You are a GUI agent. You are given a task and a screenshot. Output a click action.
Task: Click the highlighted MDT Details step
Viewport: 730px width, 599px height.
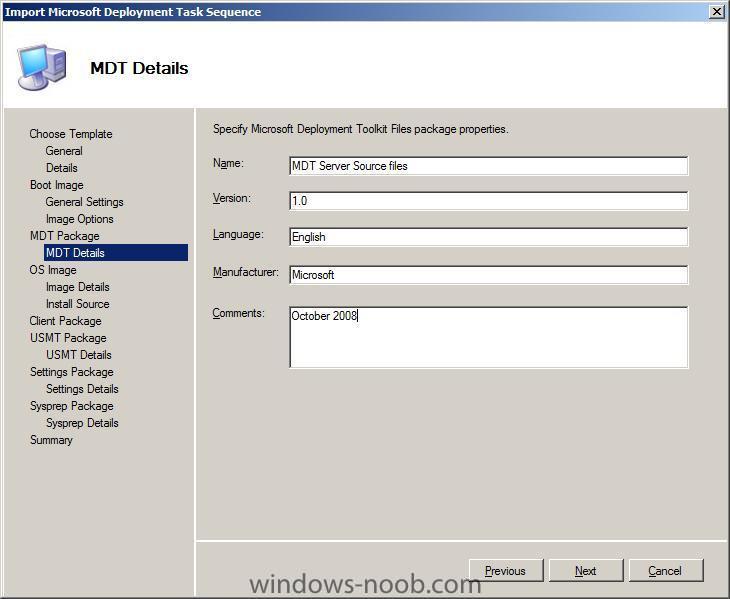116,253
